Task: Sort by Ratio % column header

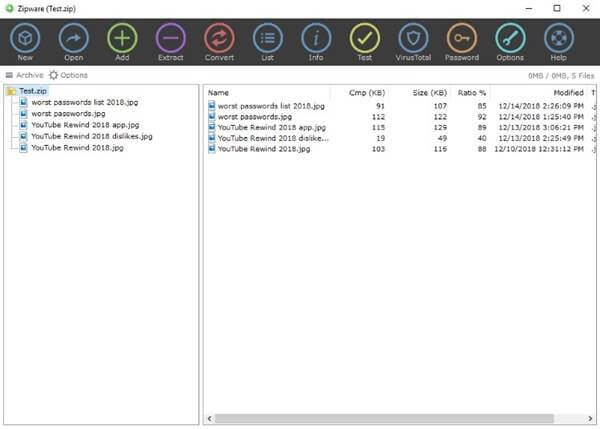Action: click(x=471, y=93)
